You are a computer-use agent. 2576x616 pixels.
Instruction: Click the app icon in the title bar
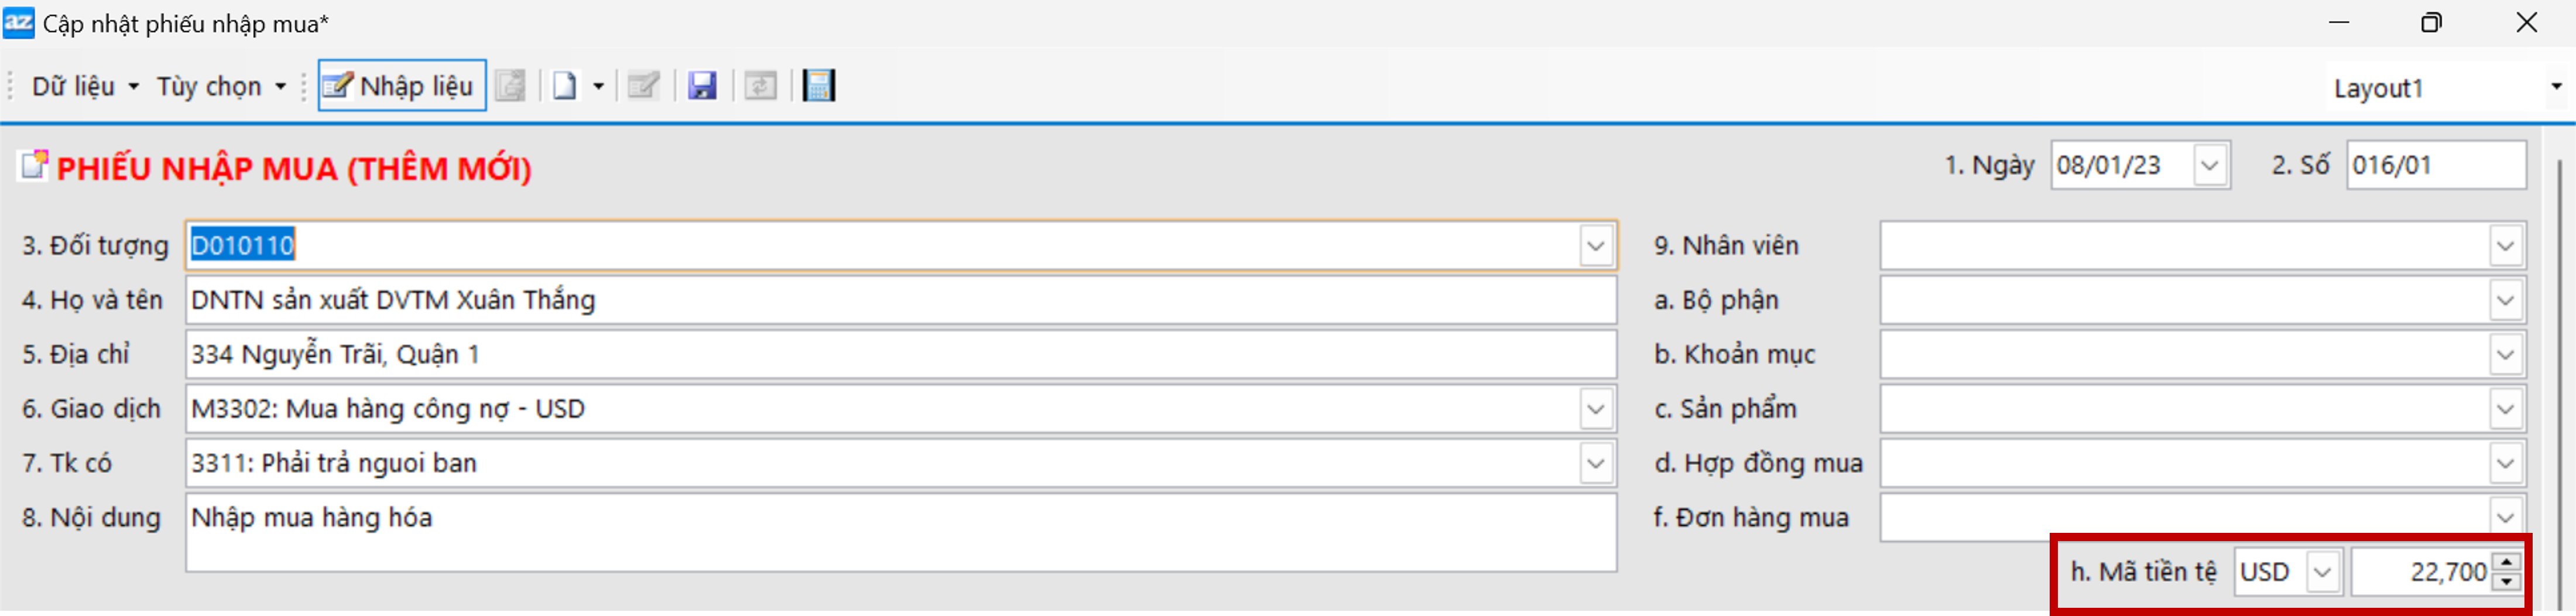click(x=18, y=22)
